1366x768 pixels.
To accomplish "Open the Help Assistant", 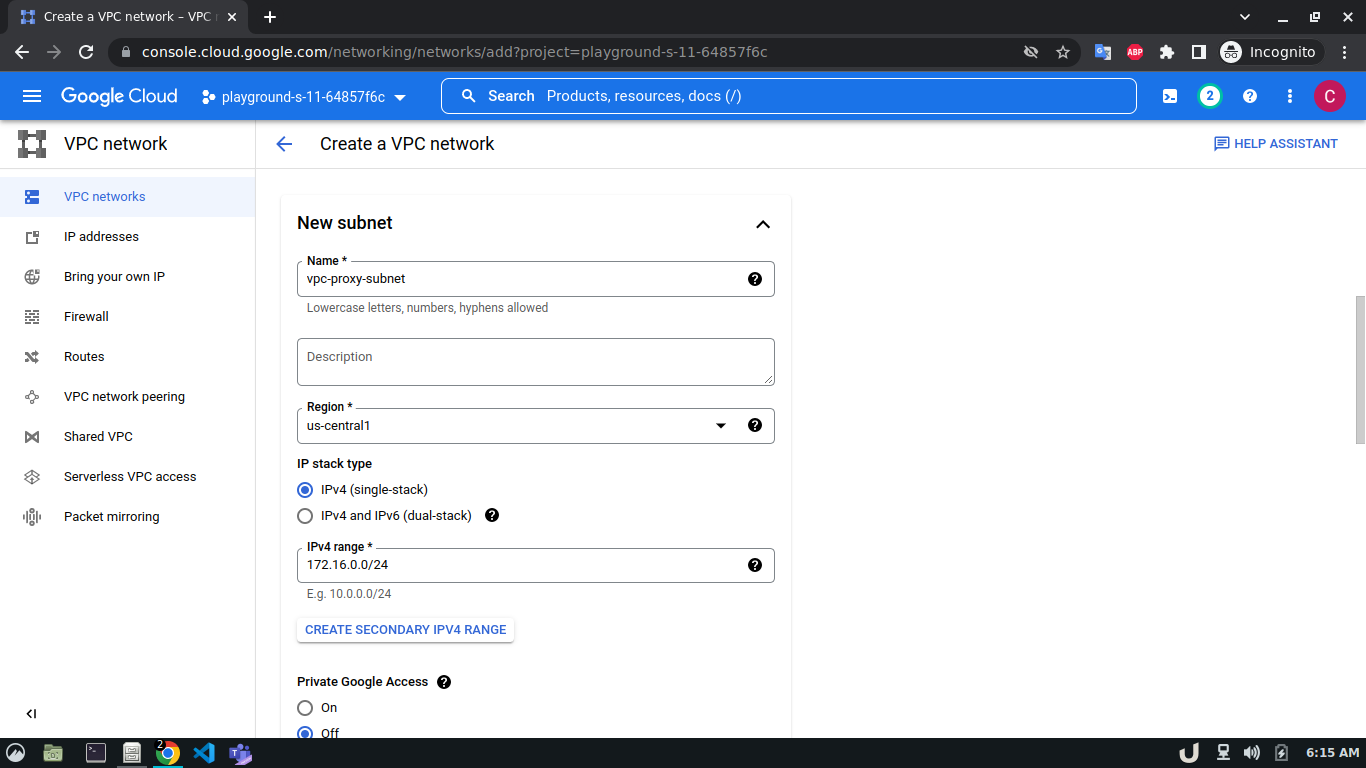I will (x=1275, y=144).
